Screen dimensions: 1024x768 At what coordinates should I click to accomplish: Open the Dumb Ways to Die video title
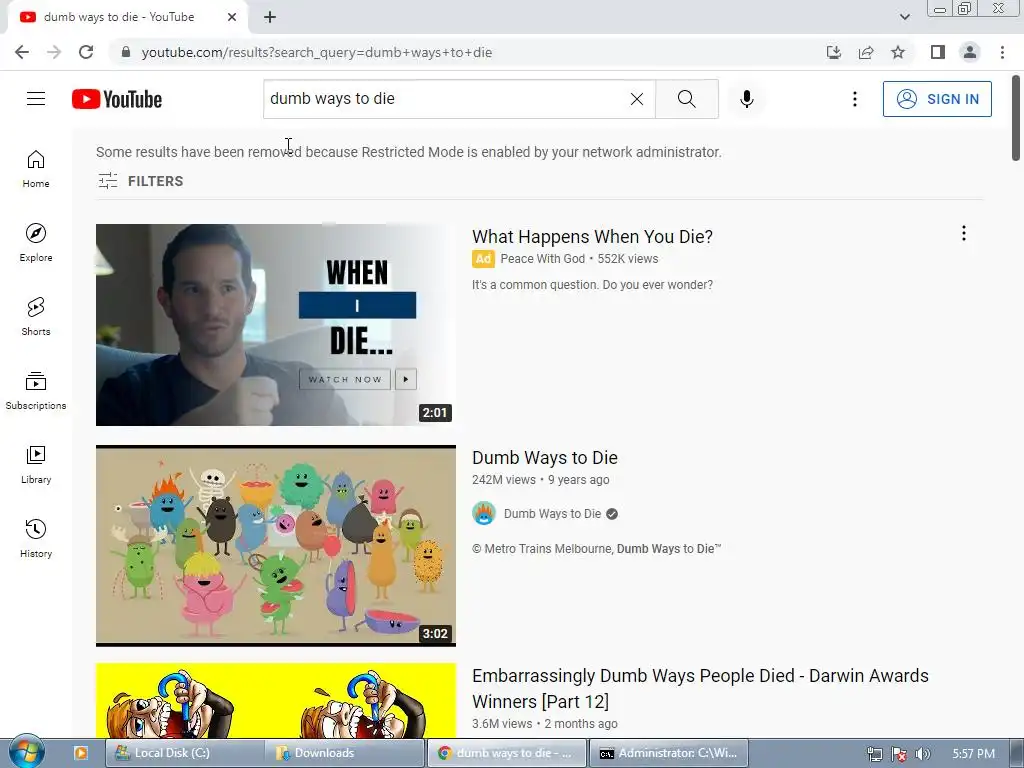[545, 458]
